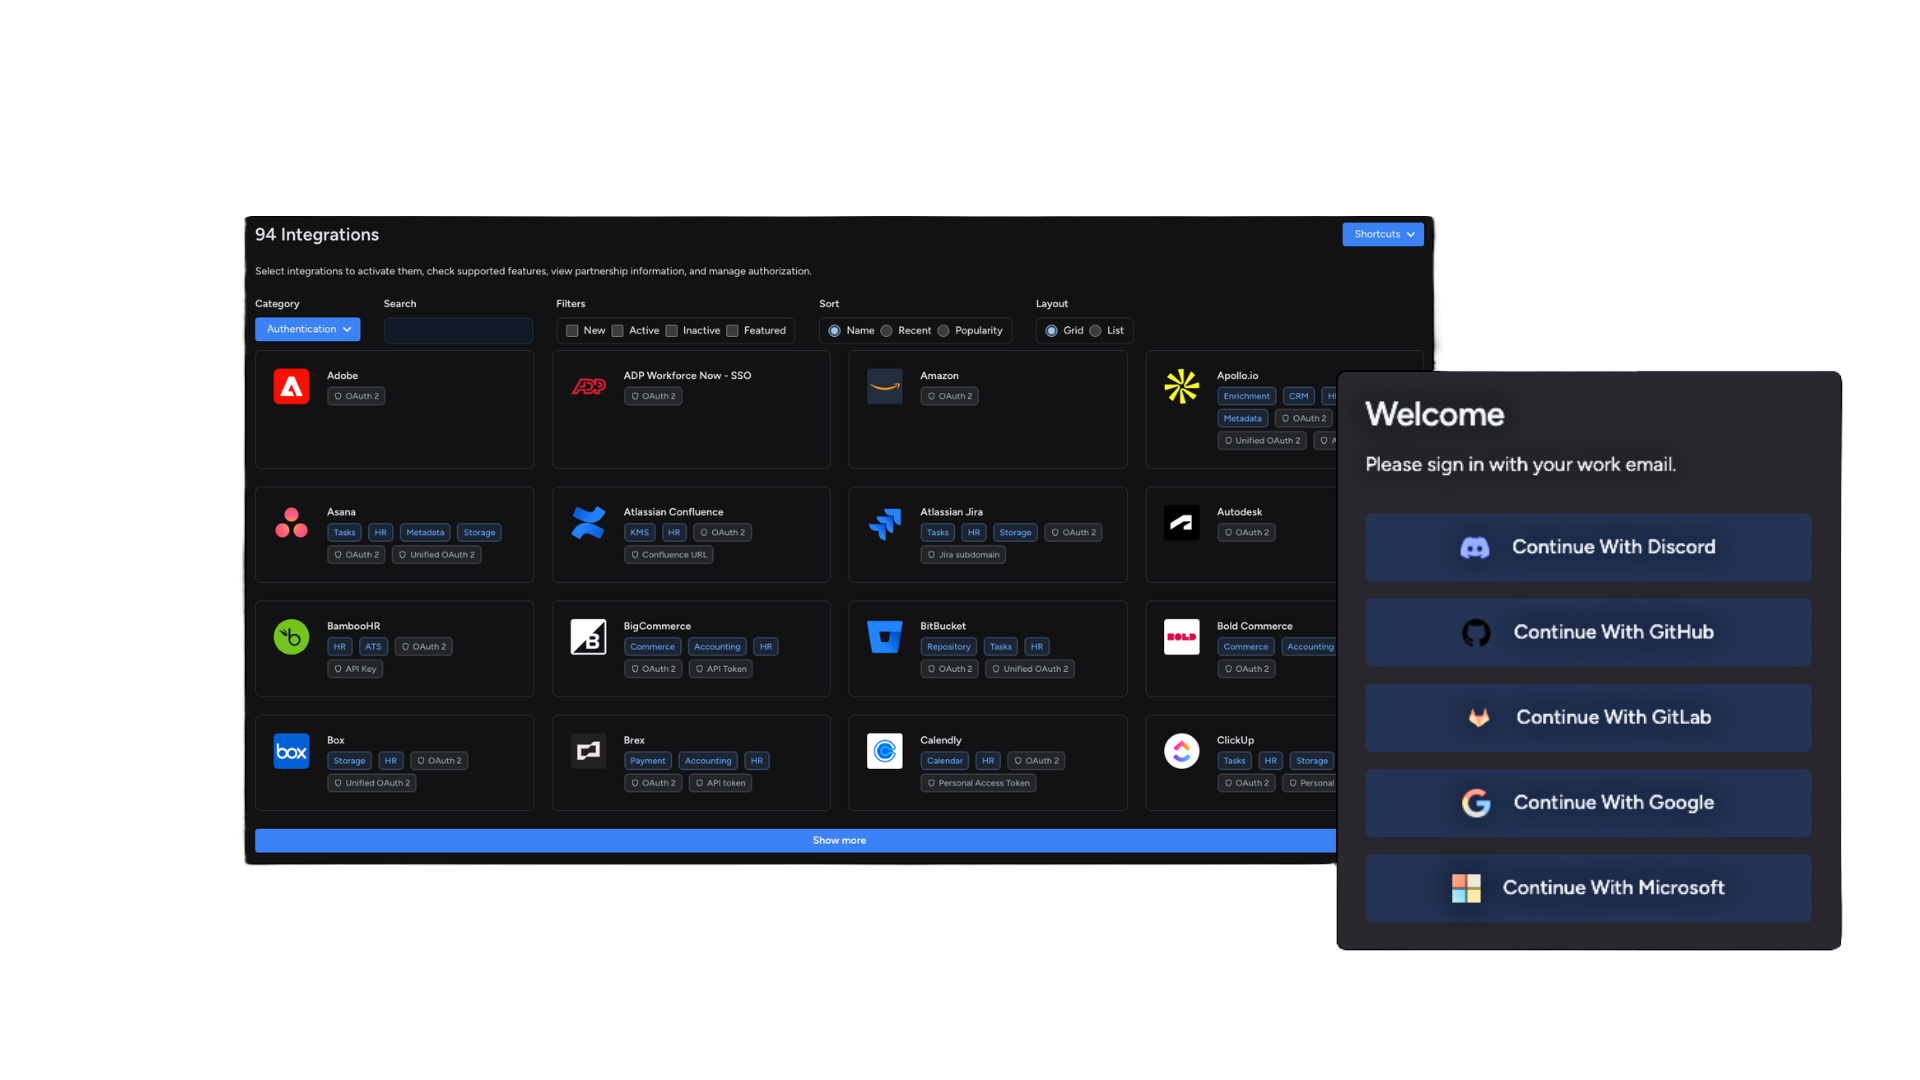Switch to the List layout
The image size is (1920, 1080).
pyautogui.click(x=1095, y=331)
